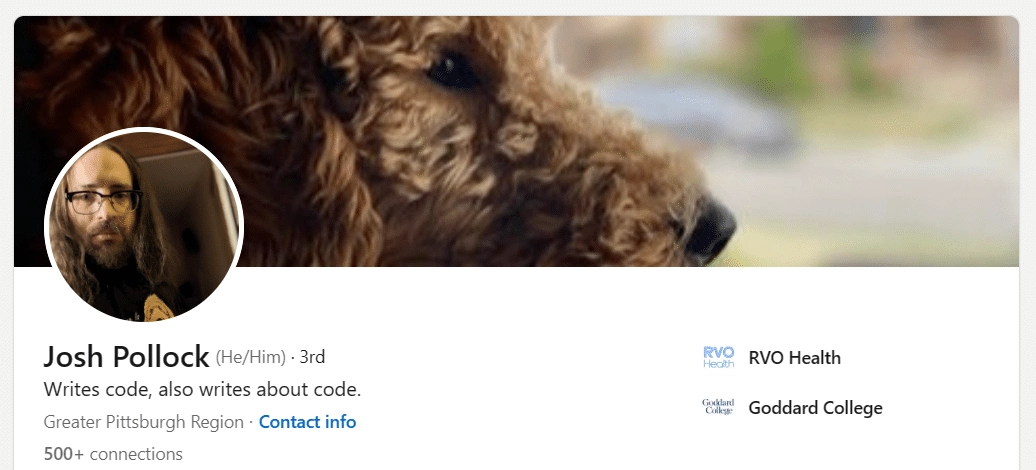This screenshot has height=470, width=1036.
Task: Click the dog cover banner image
Action: pyautogui.click(x=515, y=141)
